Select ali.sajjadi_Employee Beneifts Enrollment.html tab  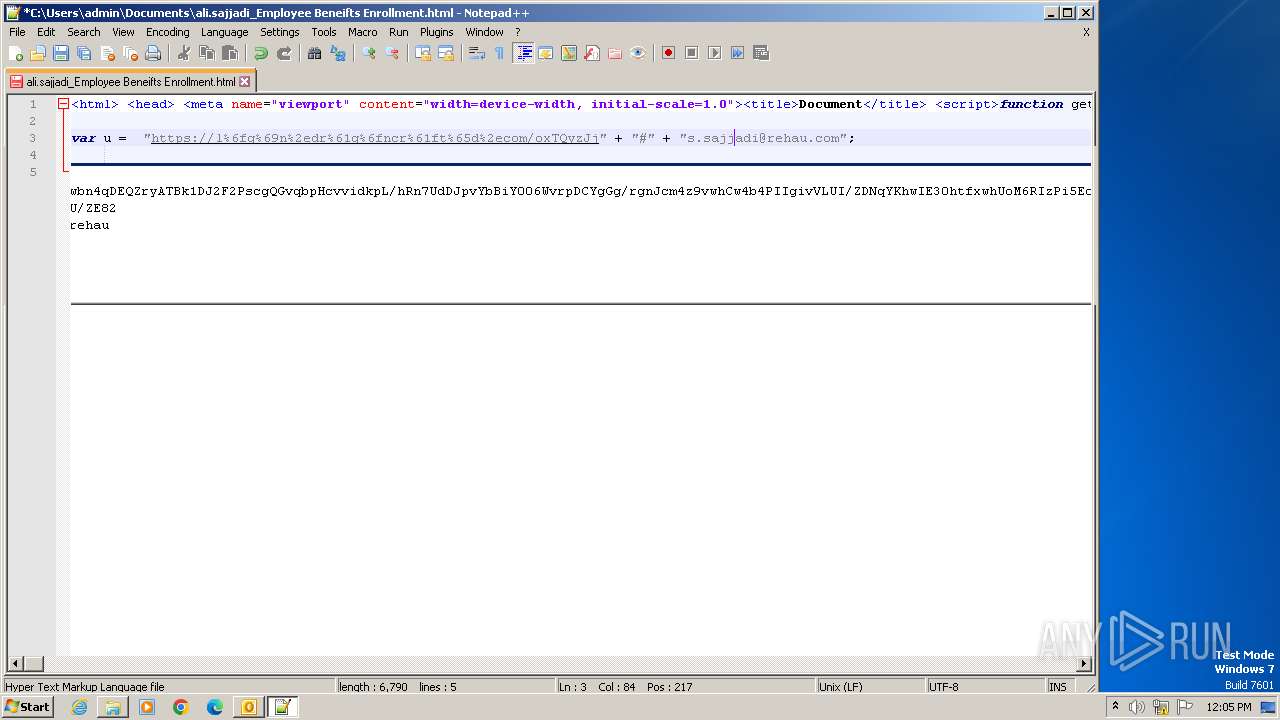point(130,82)
